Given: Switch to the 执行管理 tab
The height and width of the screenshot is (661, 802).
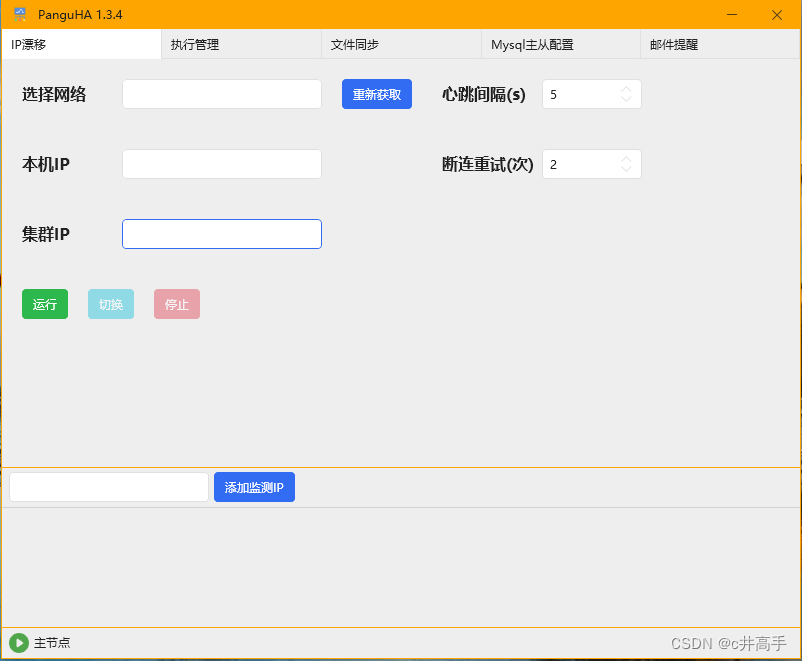Looking at the screenshot, I should point(194,45).
